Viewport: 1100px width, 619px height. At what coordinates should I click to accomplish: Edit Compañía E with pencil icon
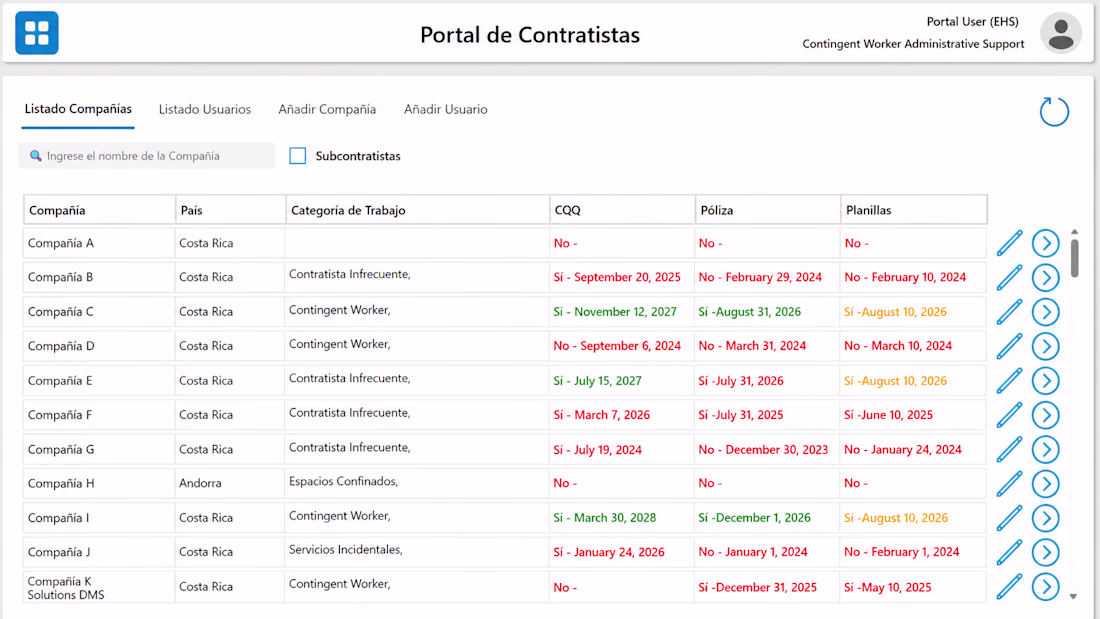1009,381
